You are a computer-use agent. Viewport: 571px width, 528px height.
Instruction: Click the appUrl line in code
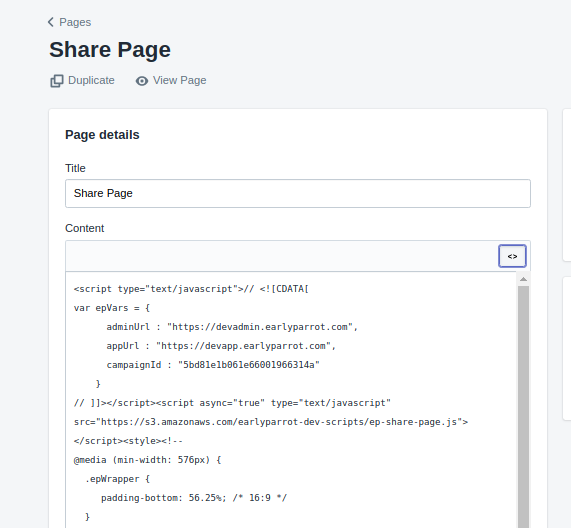point(221,346)
